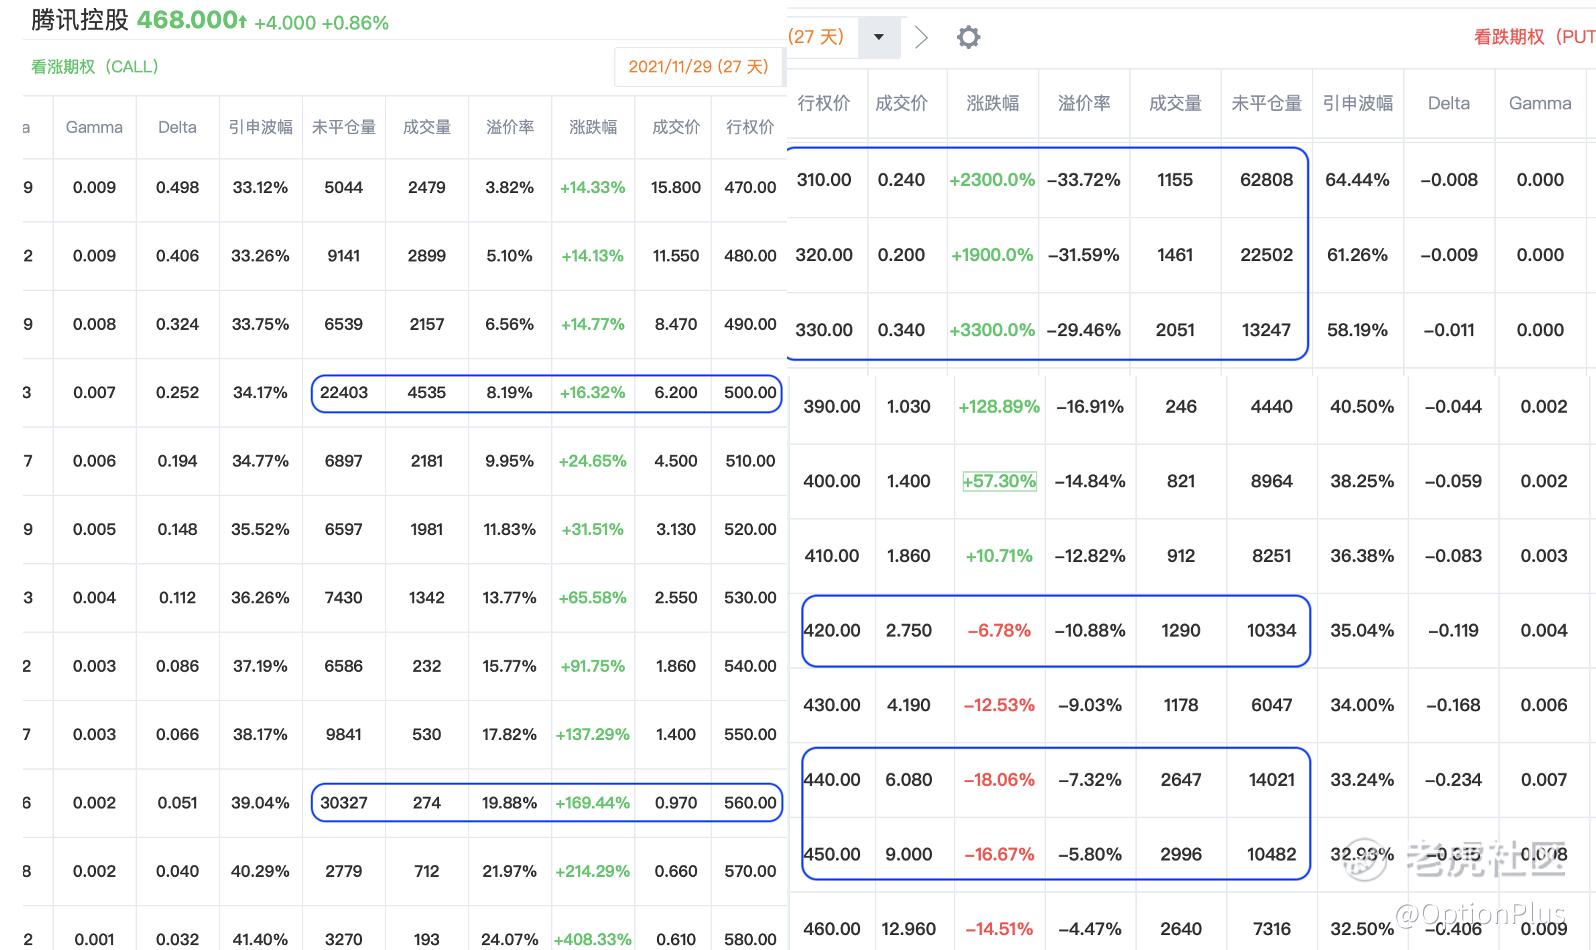Click the put-side implied volatility header
Screen dimensions: 1596x950
pyautogui.click(x=1357, y=103)
